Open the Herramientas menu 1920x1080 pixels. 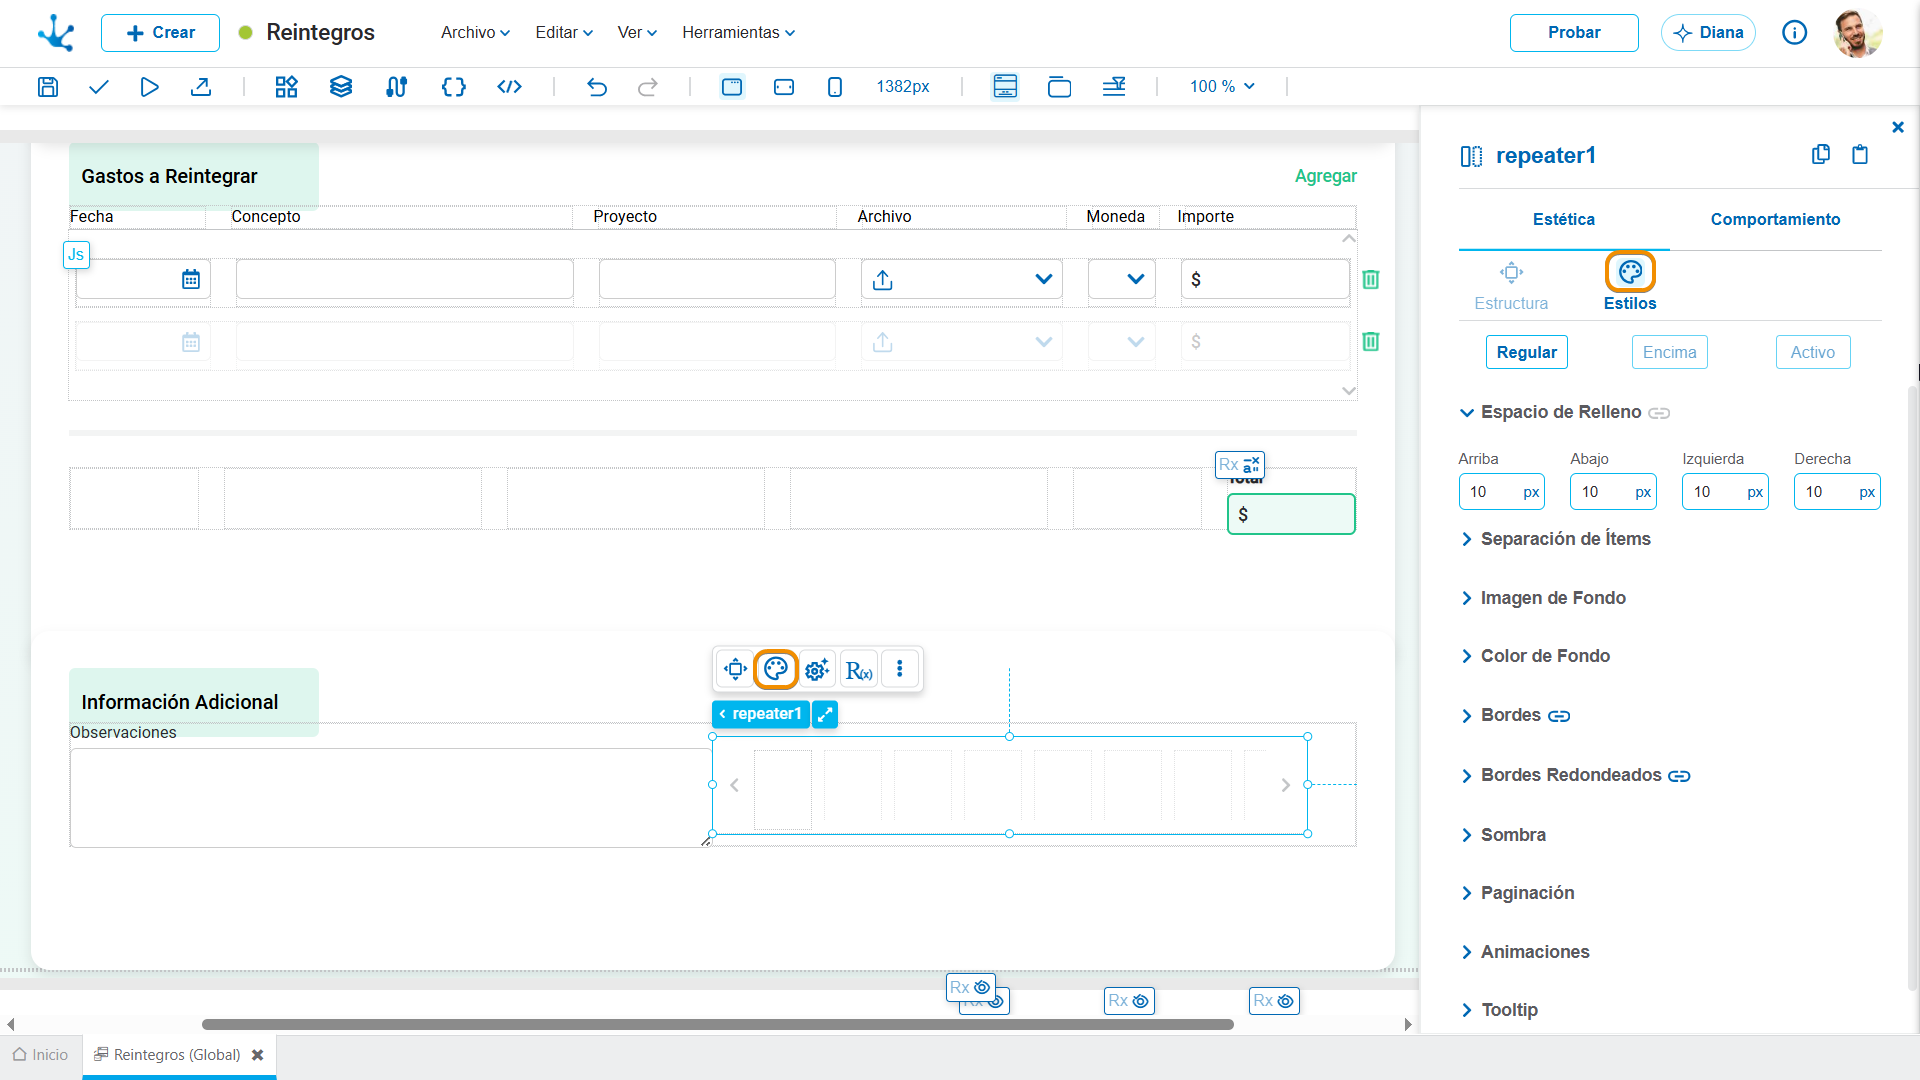(739, 32)
